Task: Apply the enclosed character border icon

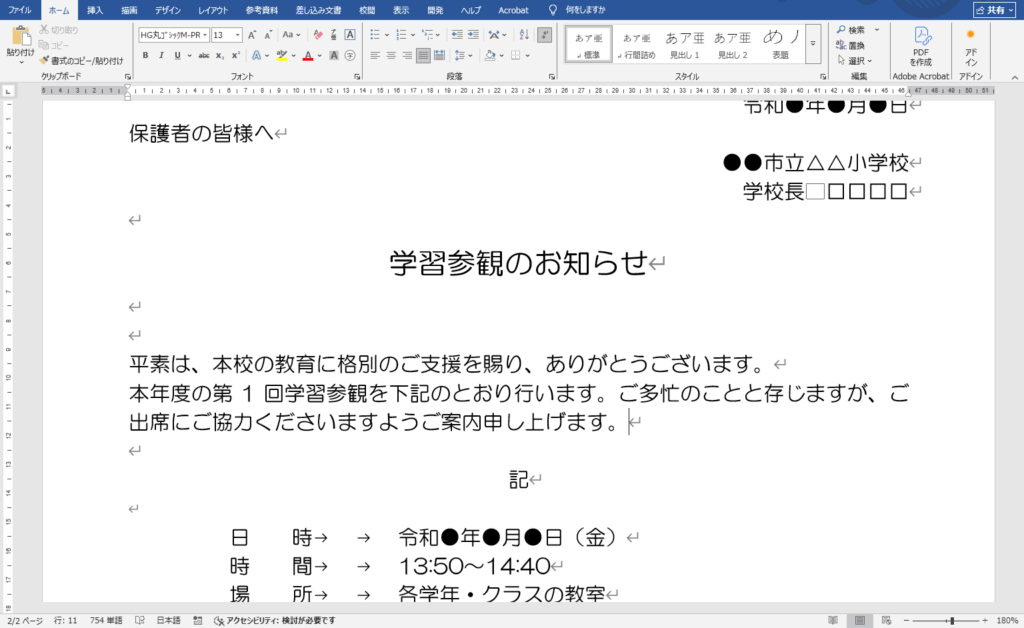Action: tap(350, 35)
